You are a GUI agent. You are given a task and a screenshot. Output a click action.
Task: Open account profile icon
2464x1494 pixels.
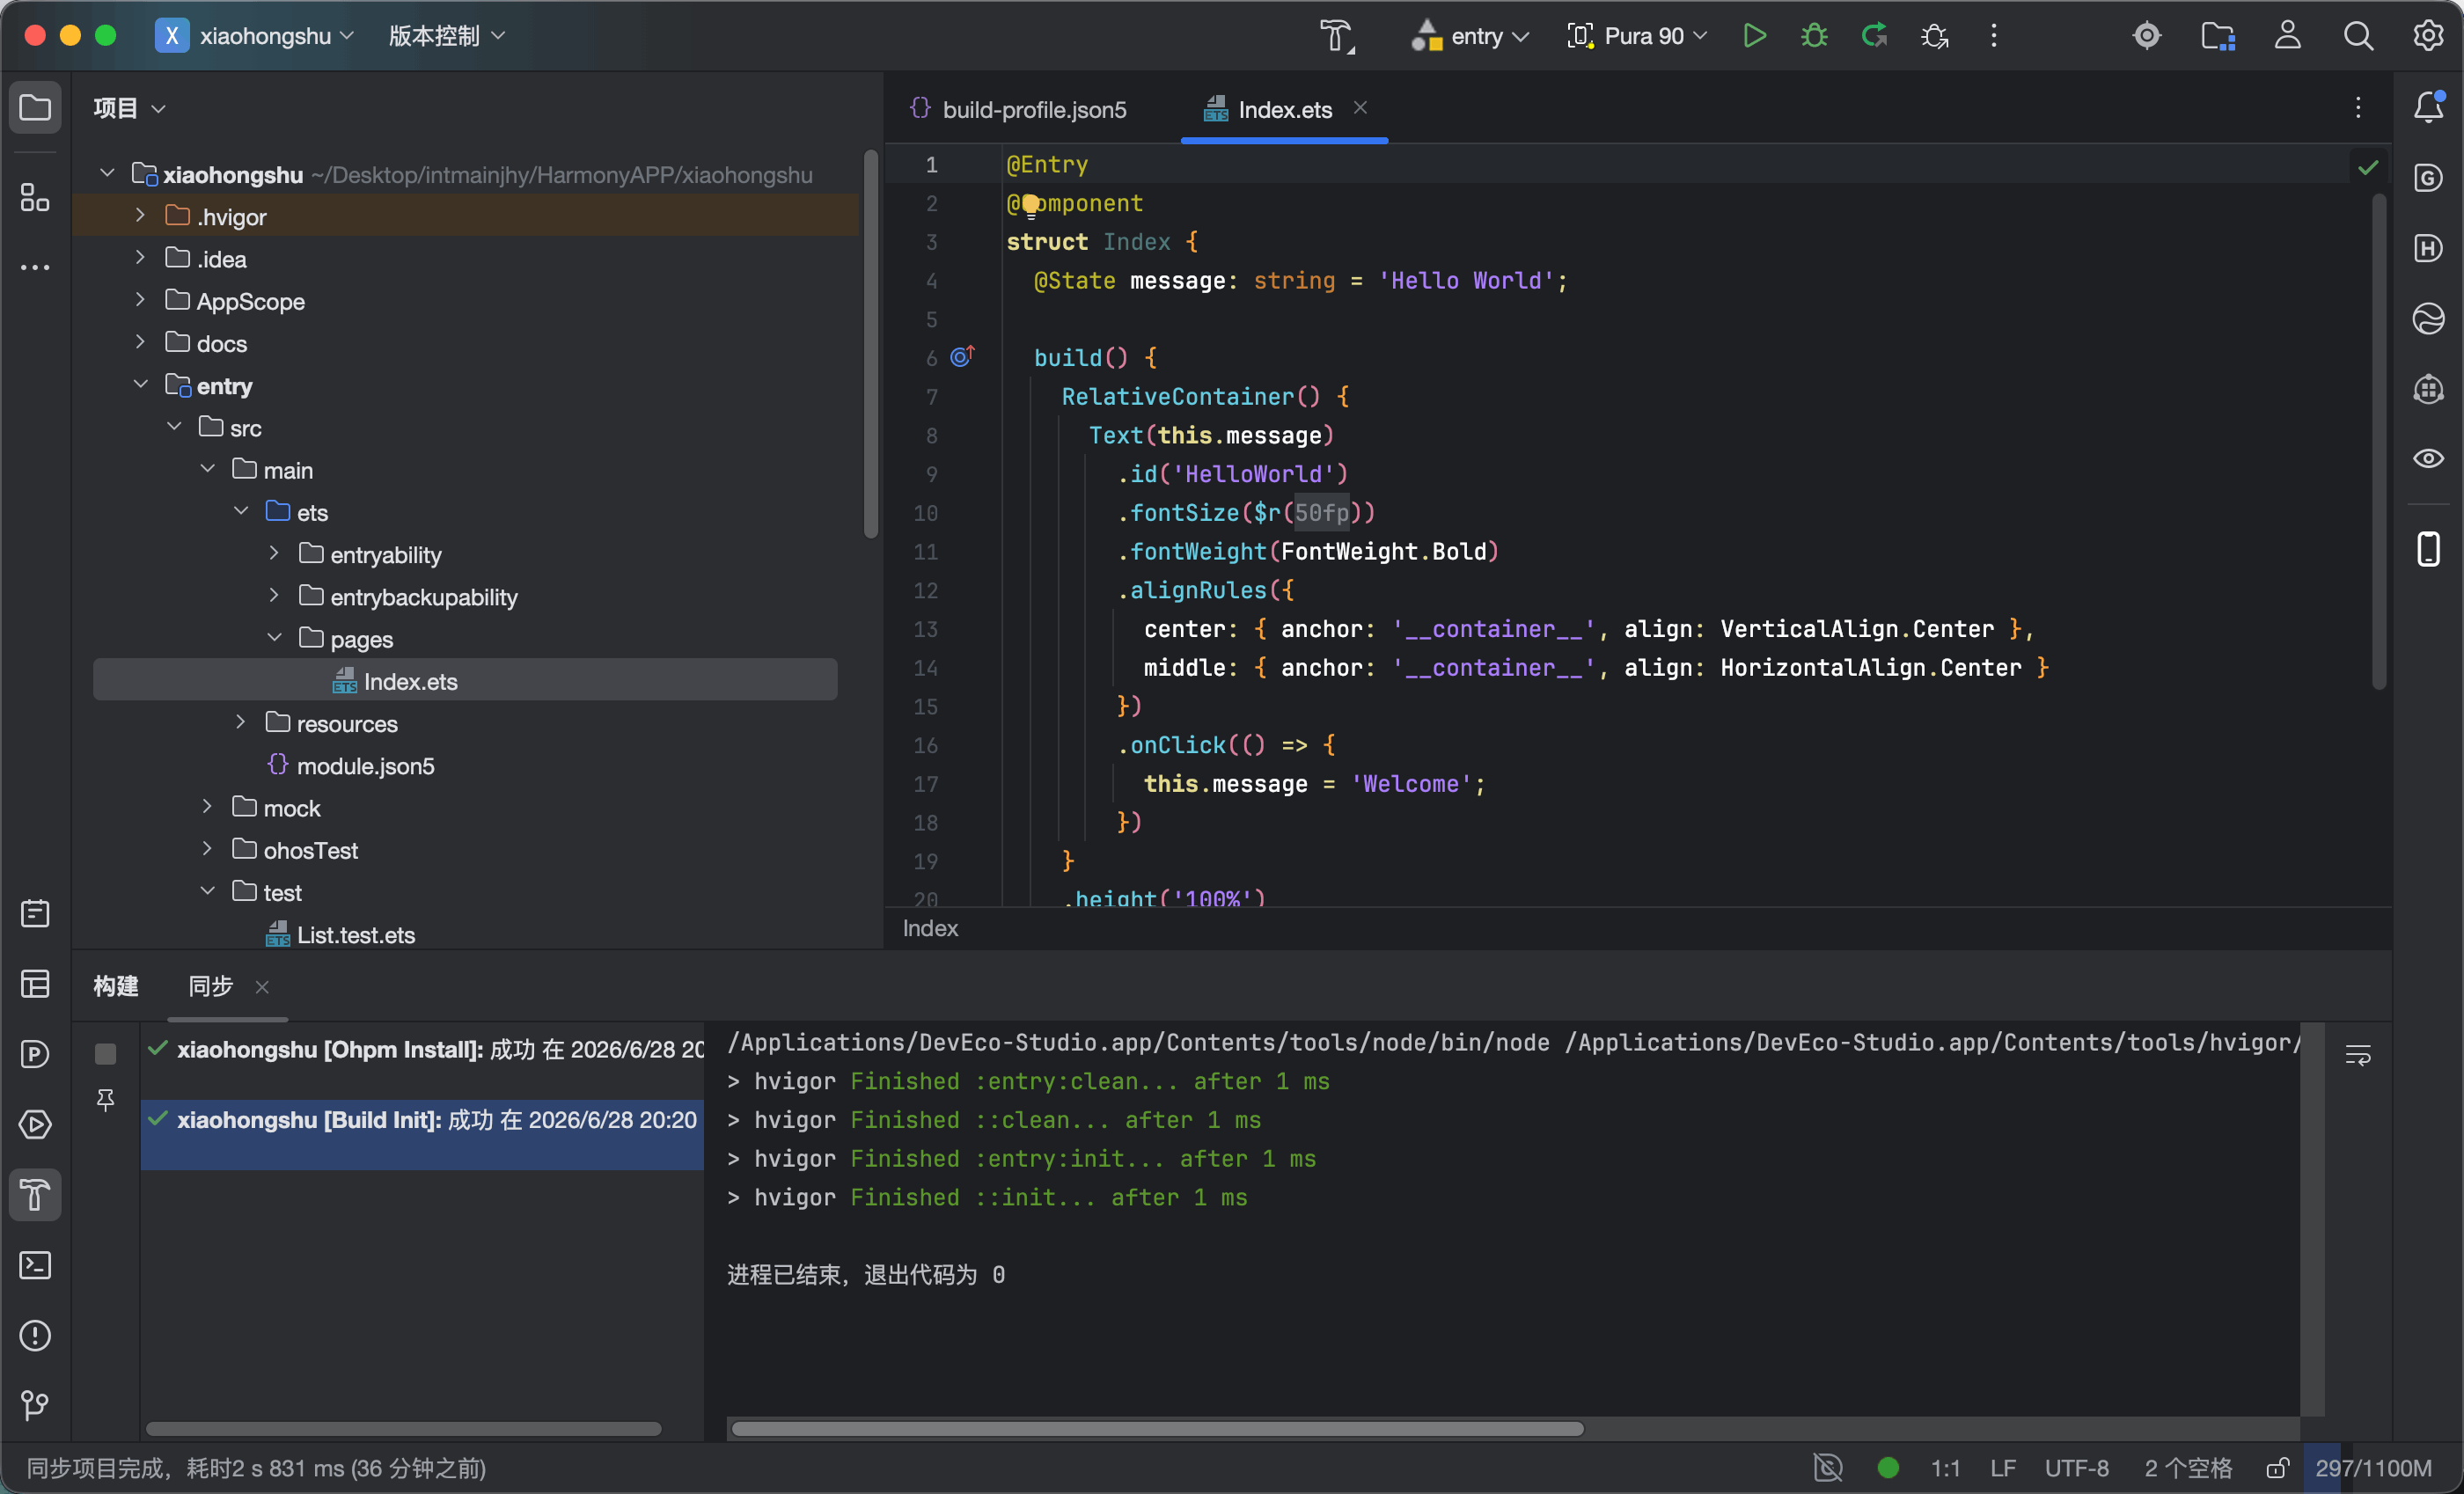[x=2288, y=36]
